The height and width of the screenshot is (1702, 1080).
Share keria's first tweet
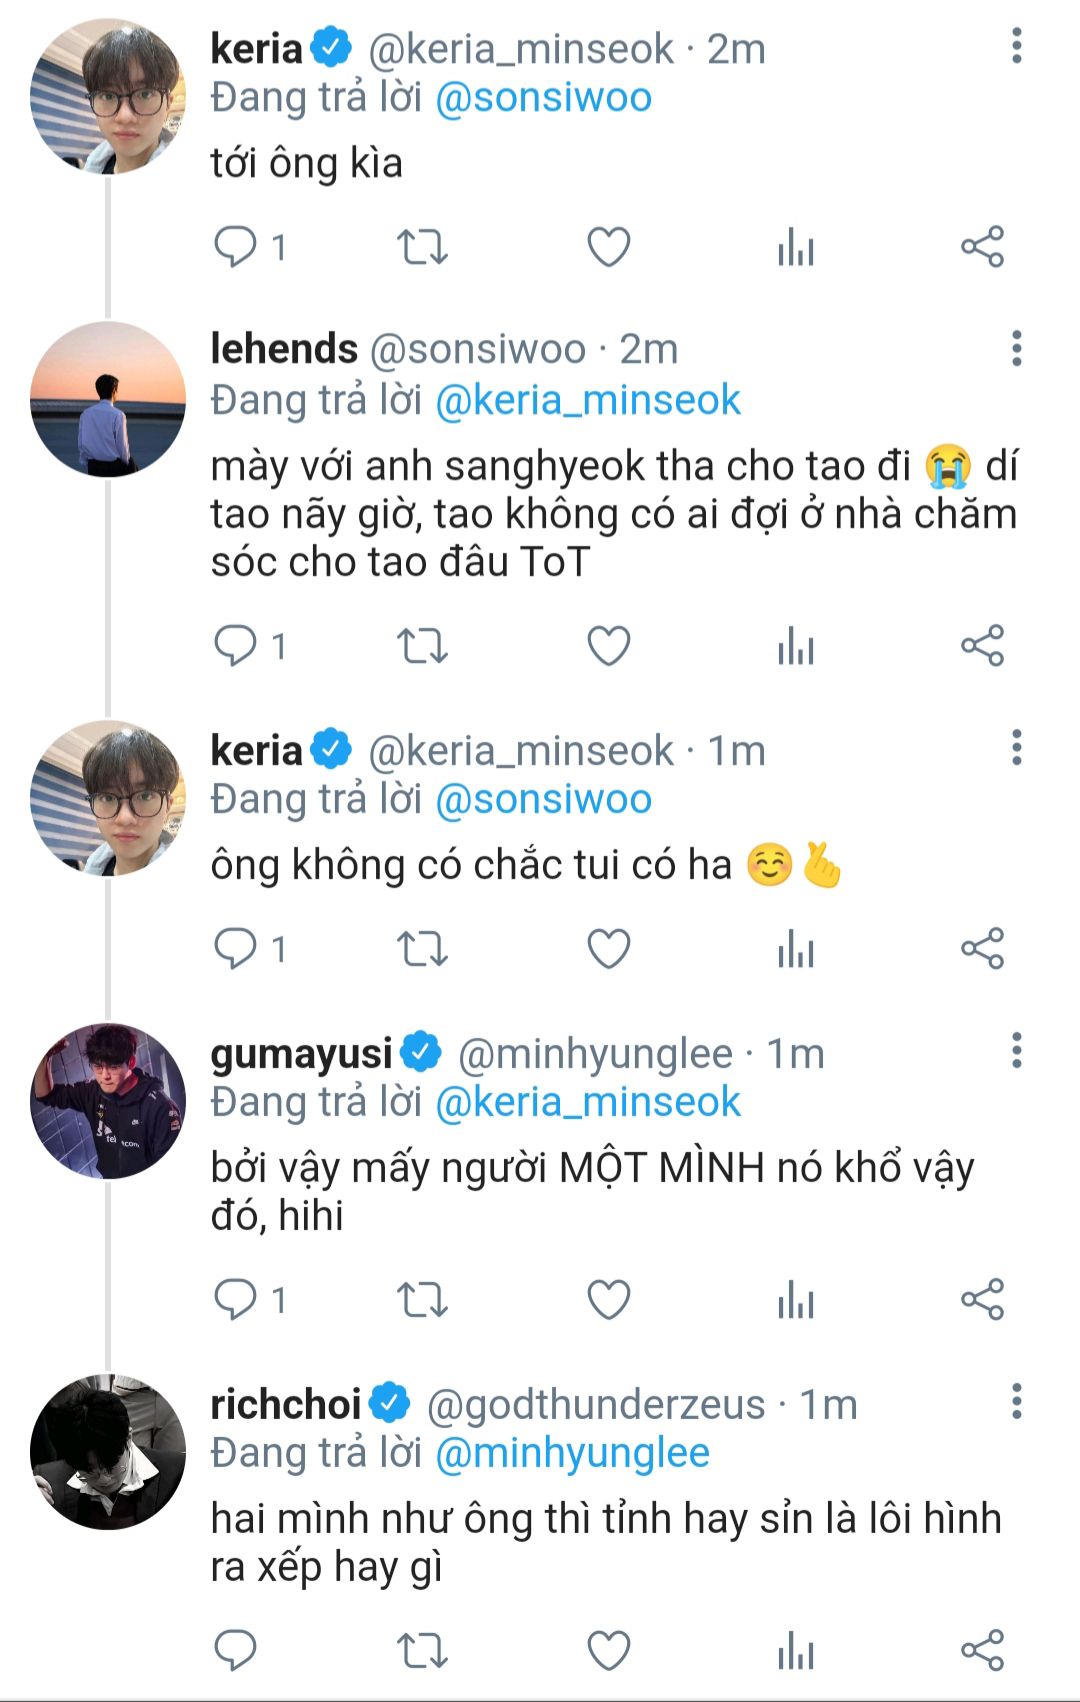[x=982, y=247]
